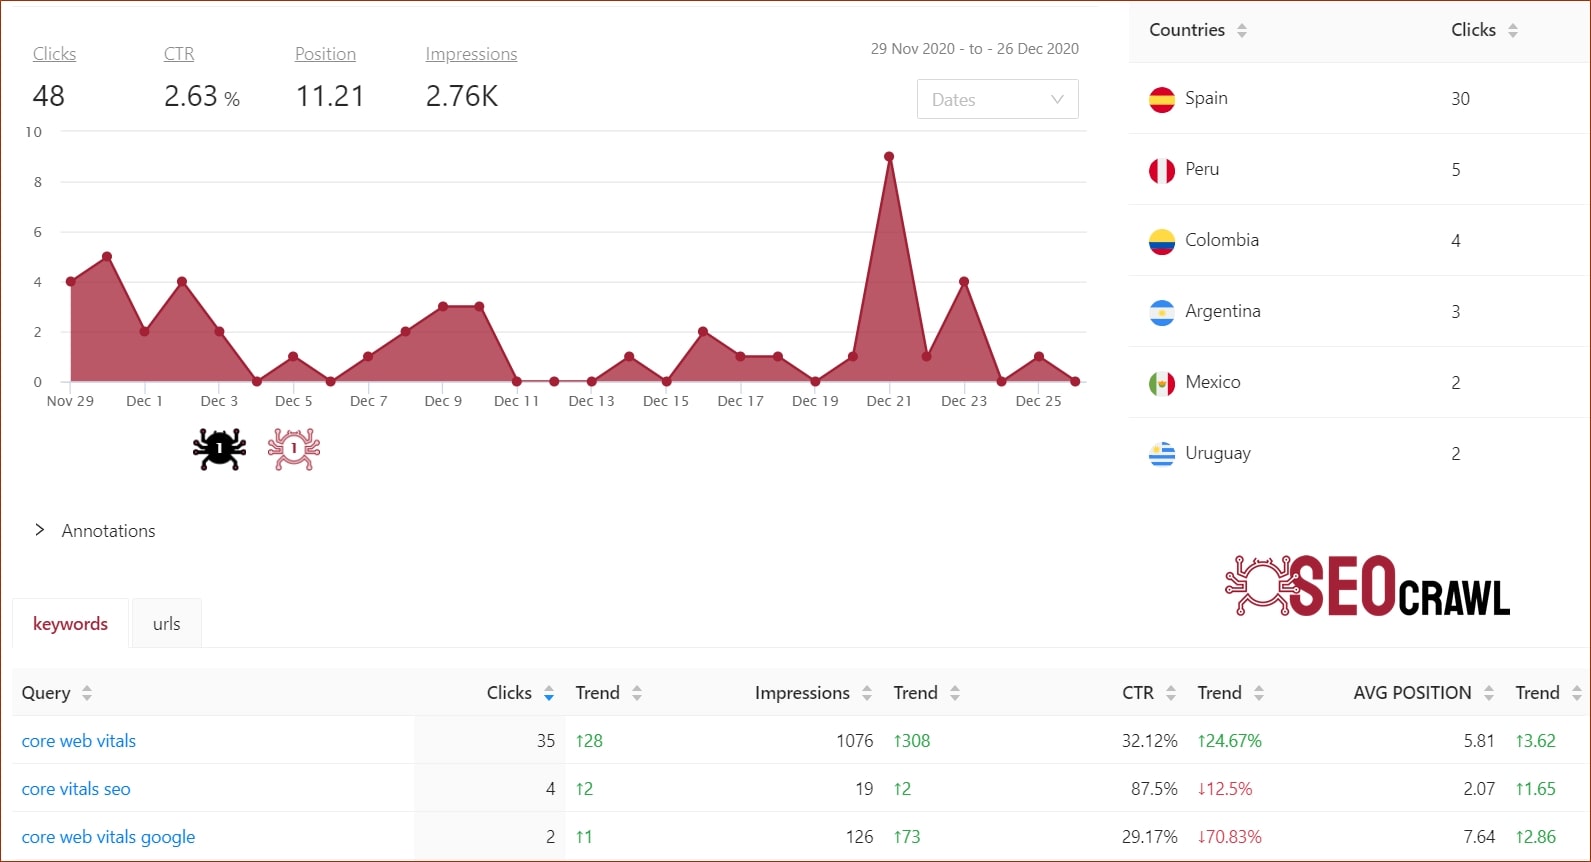This screenshot has width=1591, height=862.
Task: Click the Mexico country row label
Action: [x=1212, y=382]
